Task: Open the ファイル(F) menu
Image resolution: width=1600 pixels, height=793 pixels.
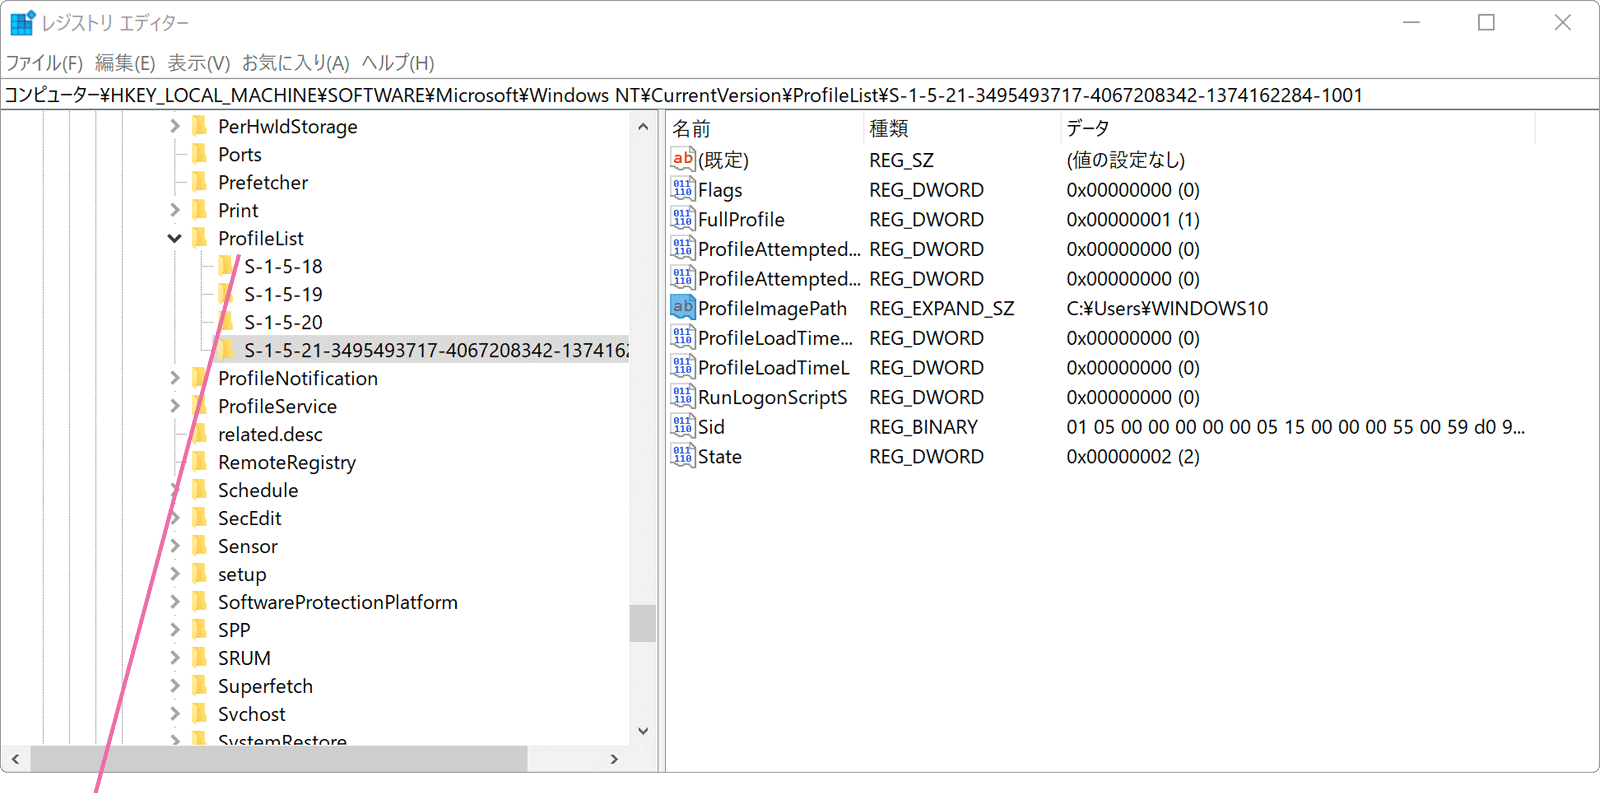Action: pos(44,63)
